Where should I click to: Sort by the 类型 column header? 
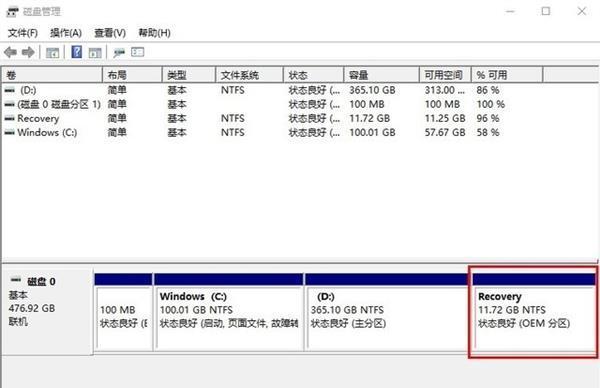point(189,75)
